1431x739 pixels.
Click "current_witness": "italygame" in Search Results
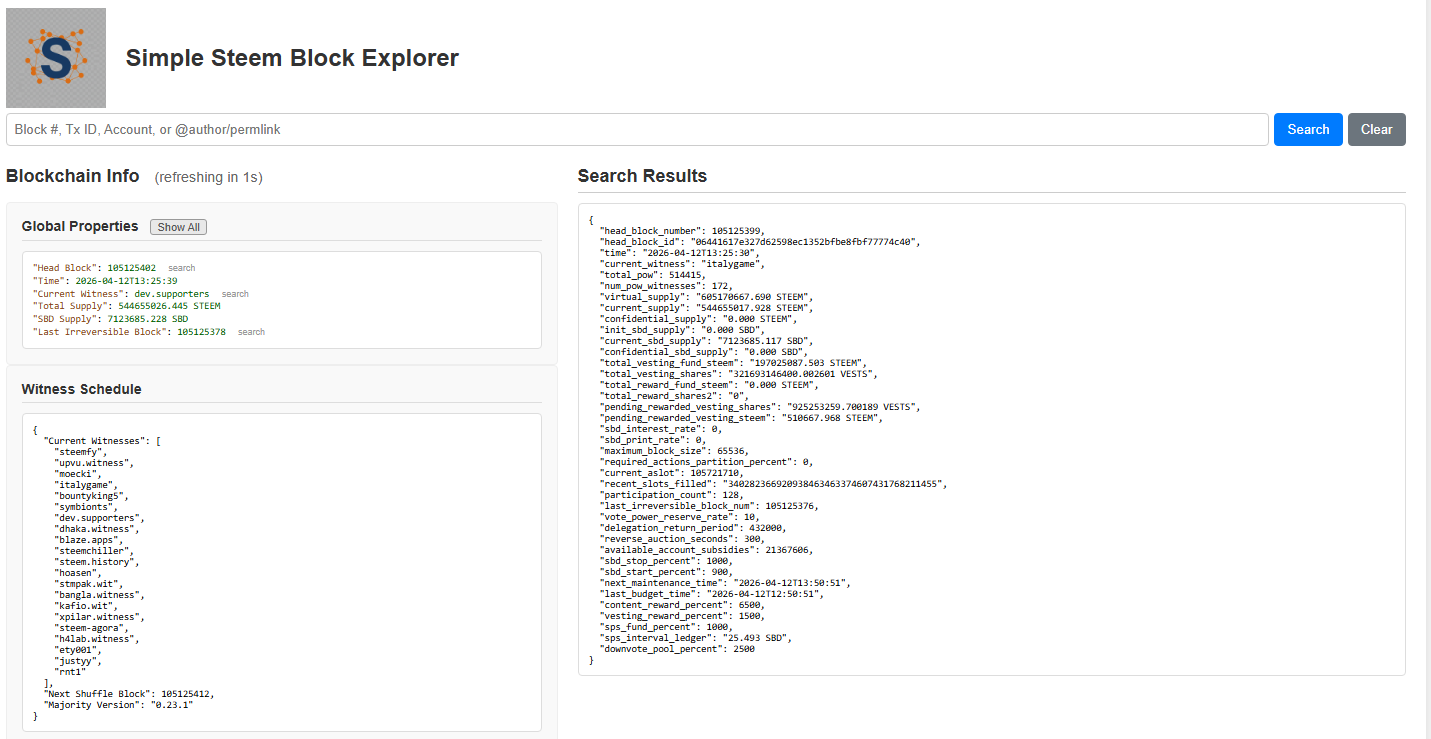[x=682, y=264]
